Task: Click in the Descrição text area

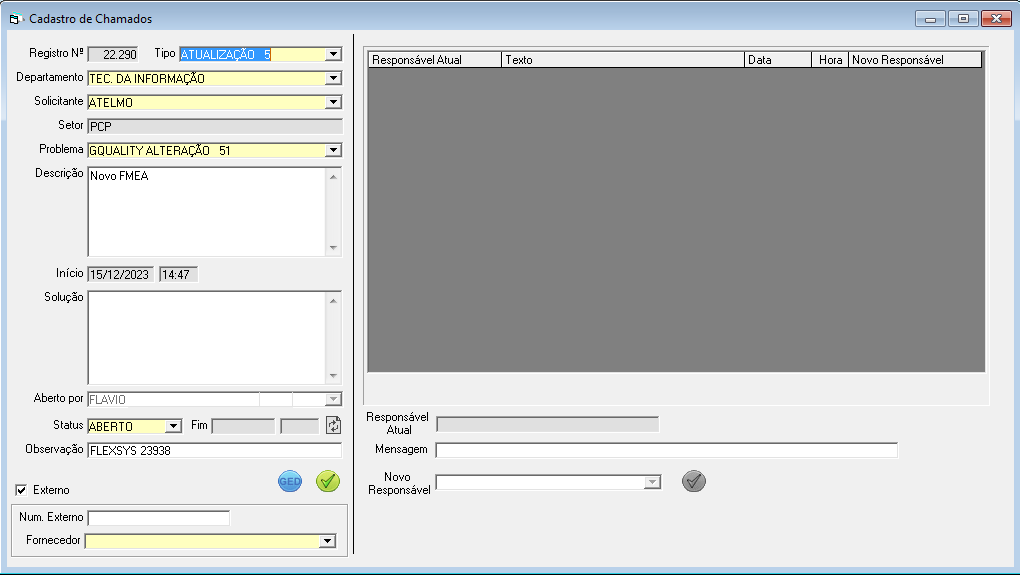Action: click(x=207, y=211)
